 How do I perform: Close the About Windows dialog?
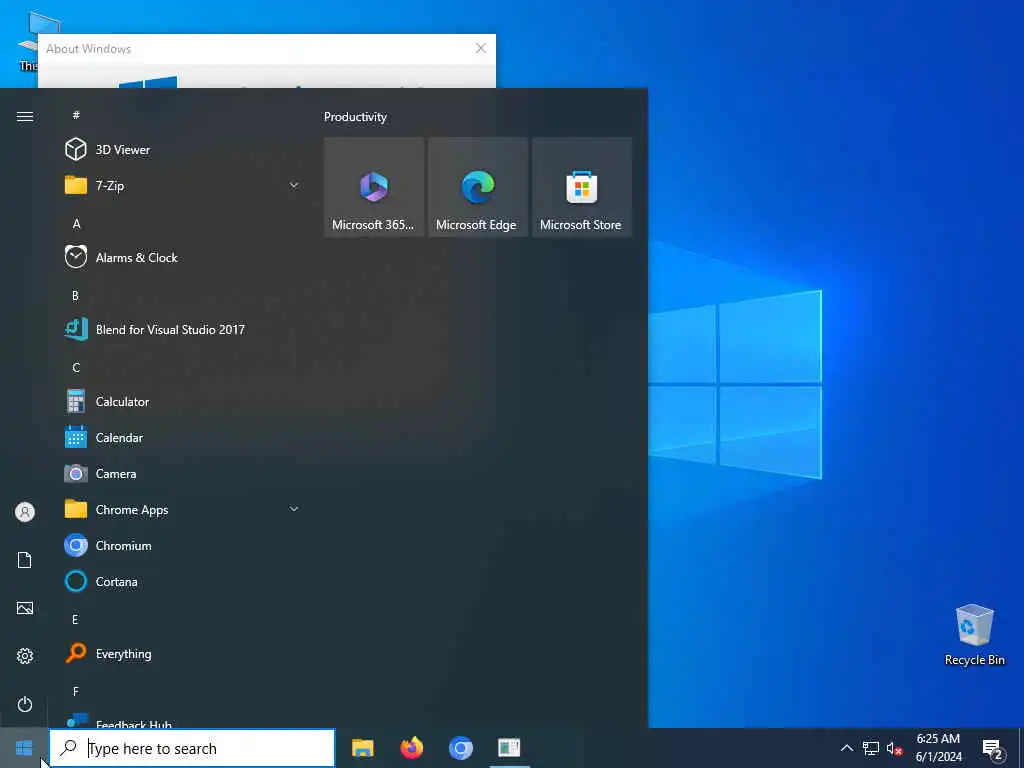pos(481,48)
